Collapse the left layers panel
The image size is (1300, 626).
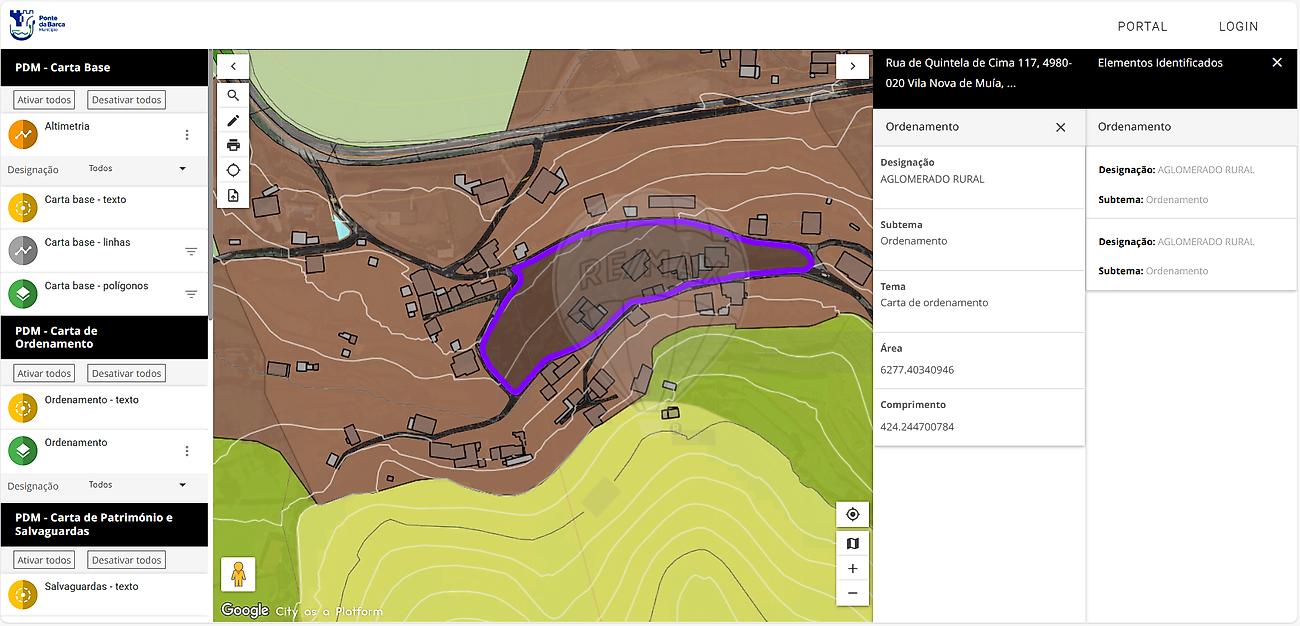(x=233, y=66)
